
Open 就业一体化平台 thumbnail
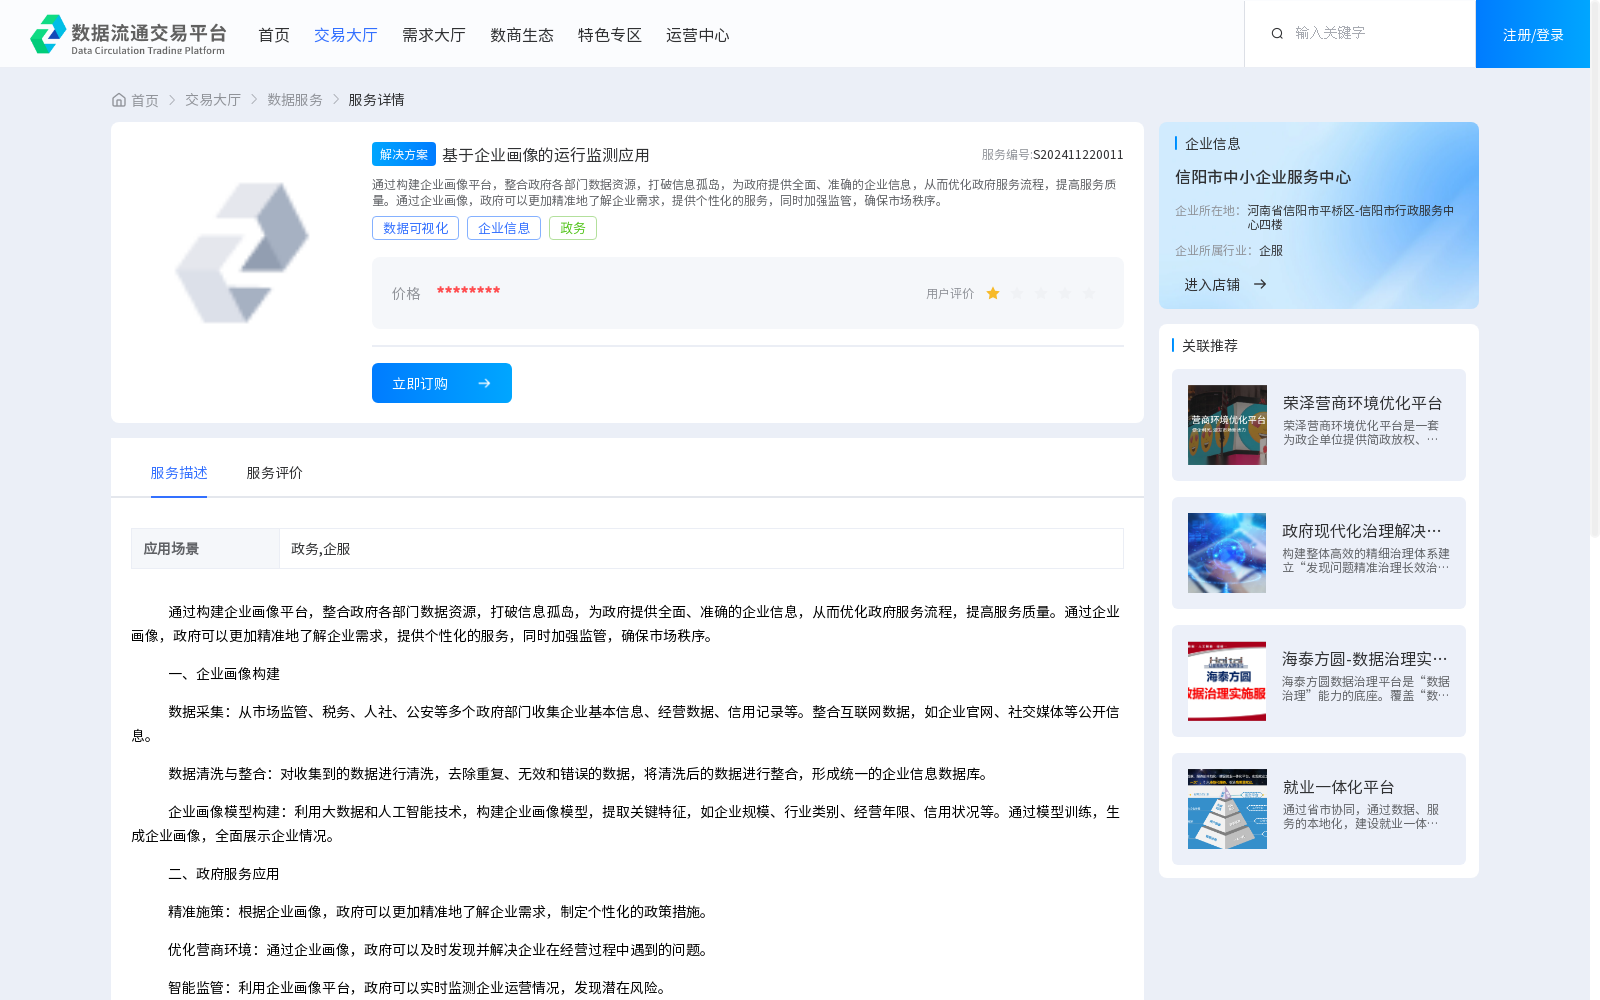coord(1227,809)
